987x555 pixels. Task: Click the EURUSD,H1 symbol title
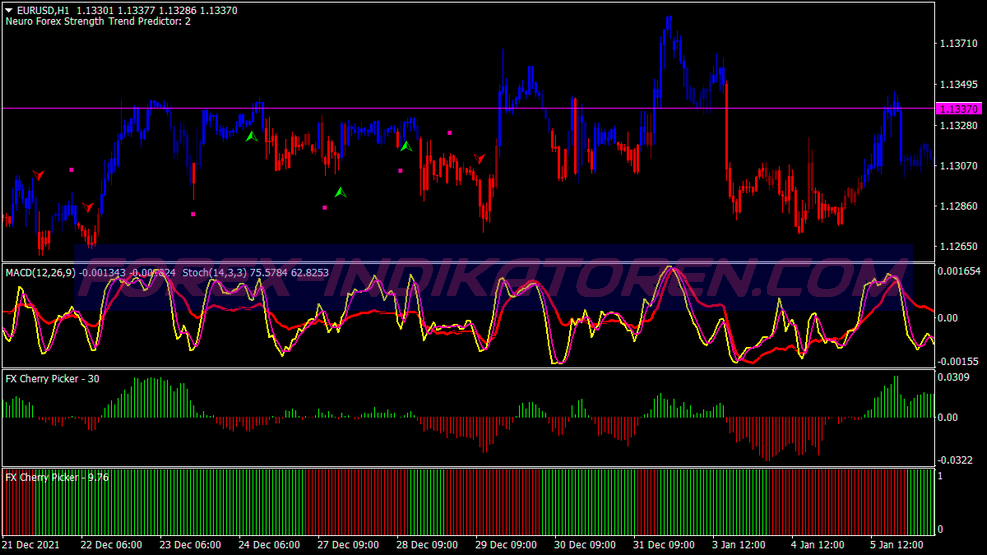pos(43,10)
